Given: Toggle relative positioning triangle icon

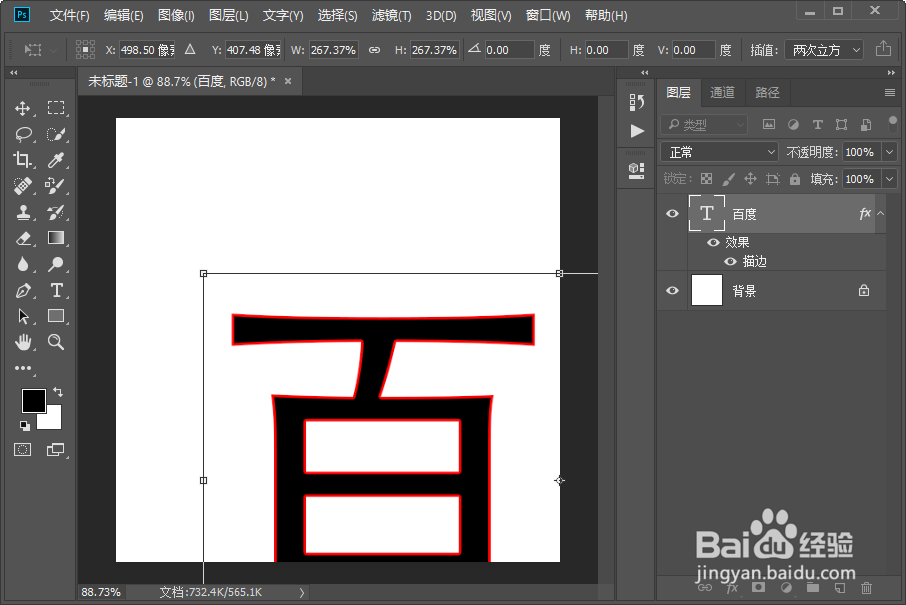Looking at the screenshot, I should pyautogui.click(x=190, y=50).
